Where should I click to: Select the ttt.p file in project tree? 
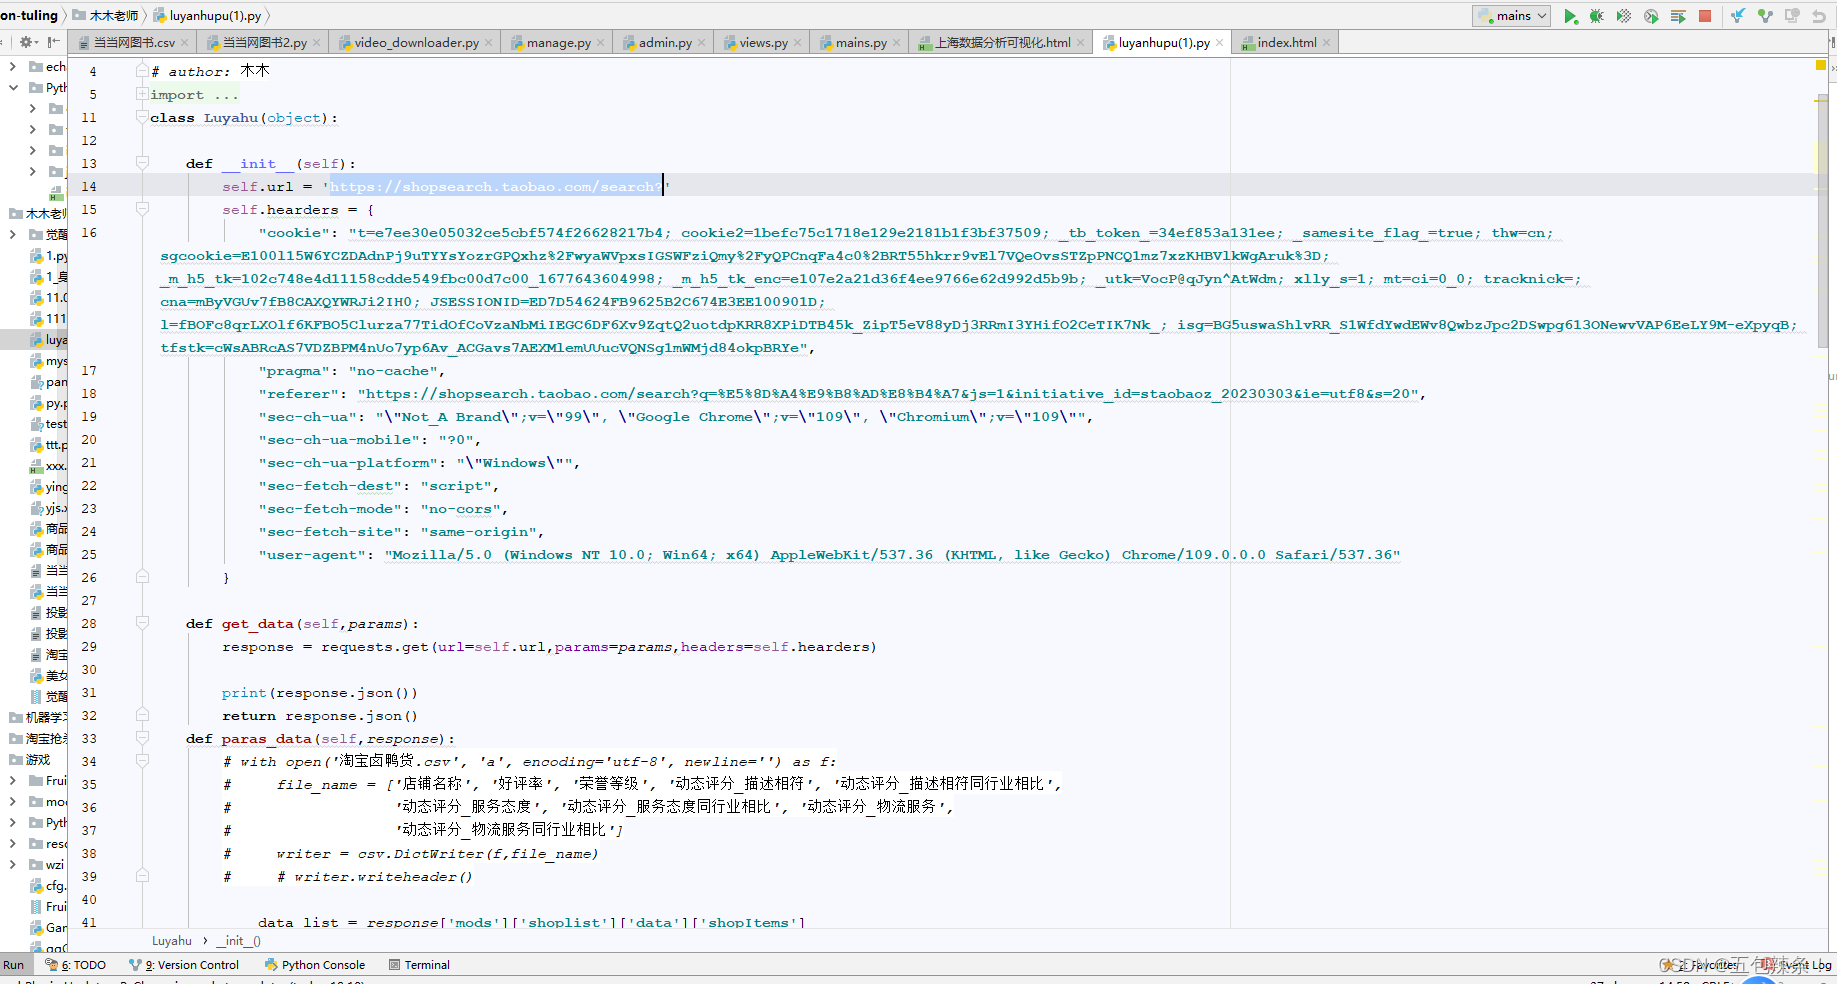(49, 445)
